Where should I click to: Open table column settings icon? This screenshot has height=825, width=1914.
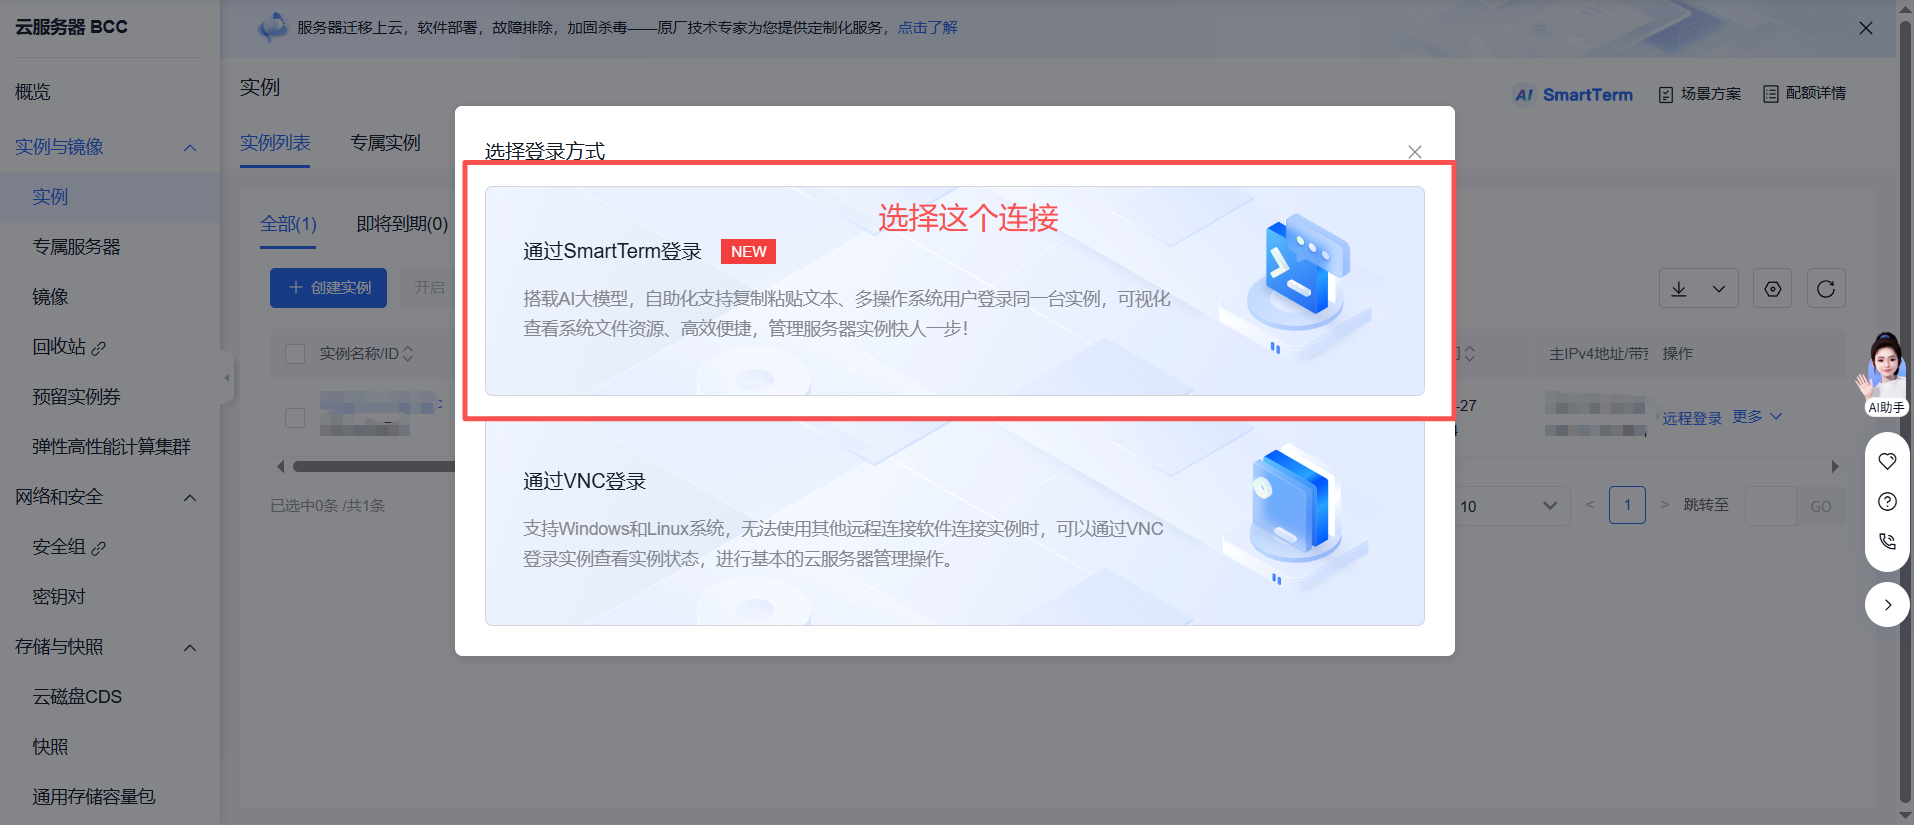[1773, 289]
